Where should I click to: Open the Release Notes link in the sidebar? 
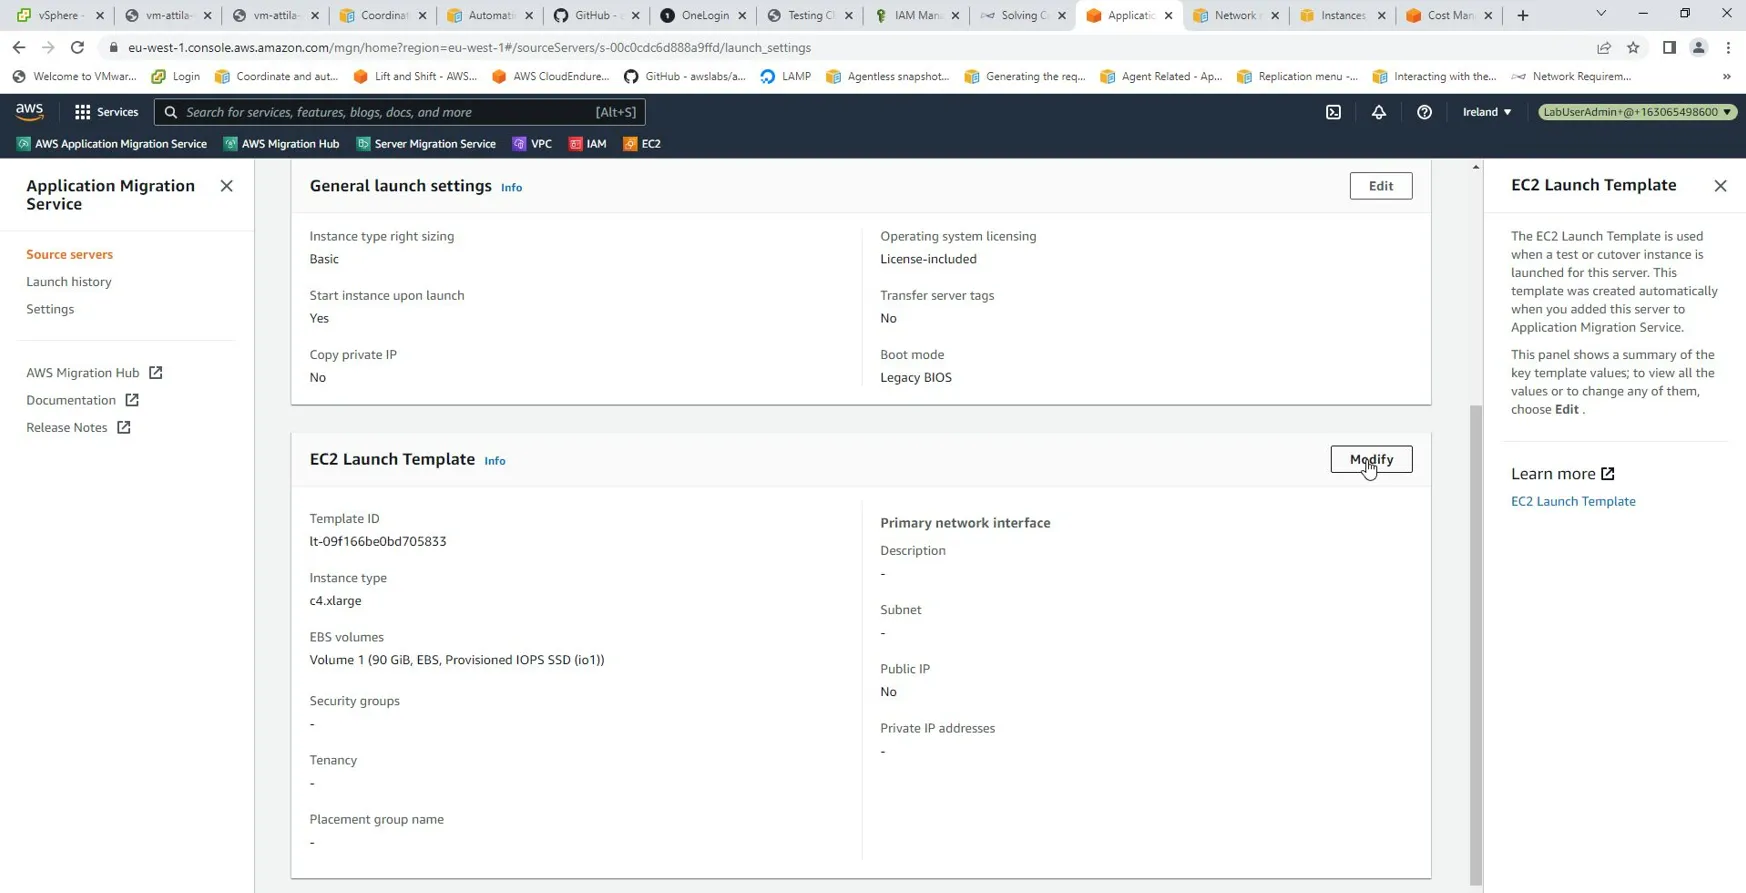point(67,427)
